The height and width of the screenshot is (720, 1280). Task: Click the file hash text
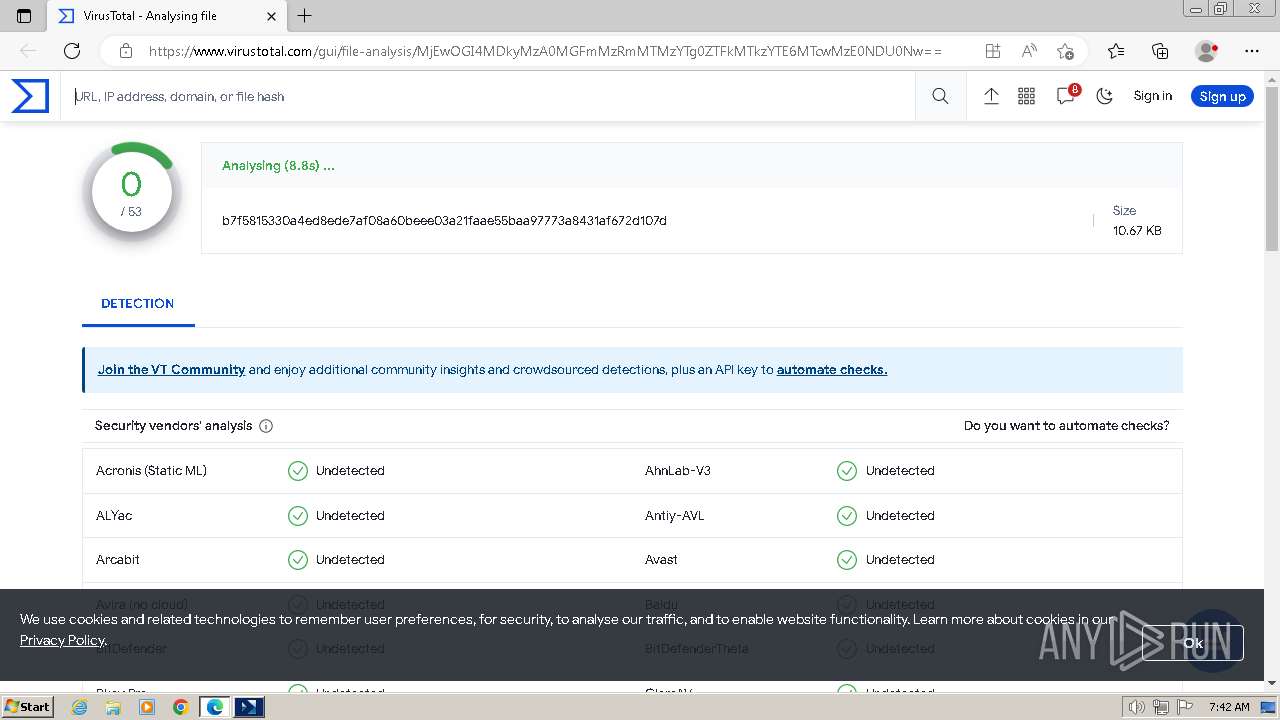click(444, 220)
